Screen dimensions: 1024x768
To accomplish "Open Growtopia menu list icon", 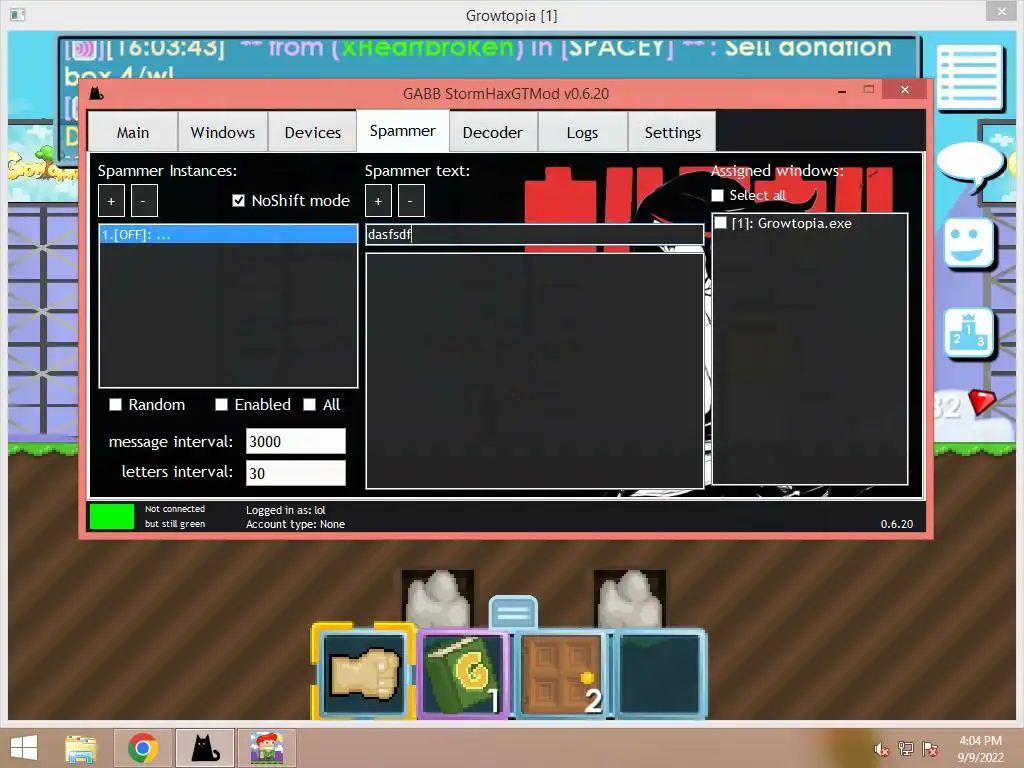I will point(970,76).
